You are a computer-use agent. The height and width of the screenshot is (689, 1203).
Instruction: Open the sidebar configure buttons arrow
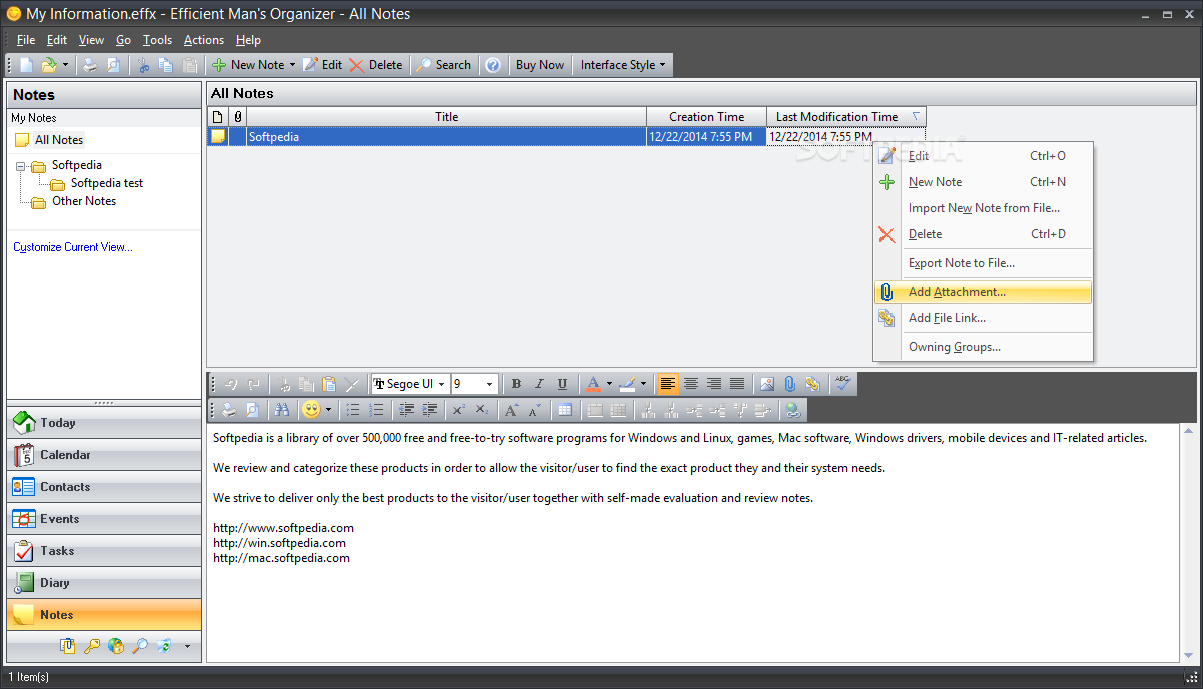[187, 646]
